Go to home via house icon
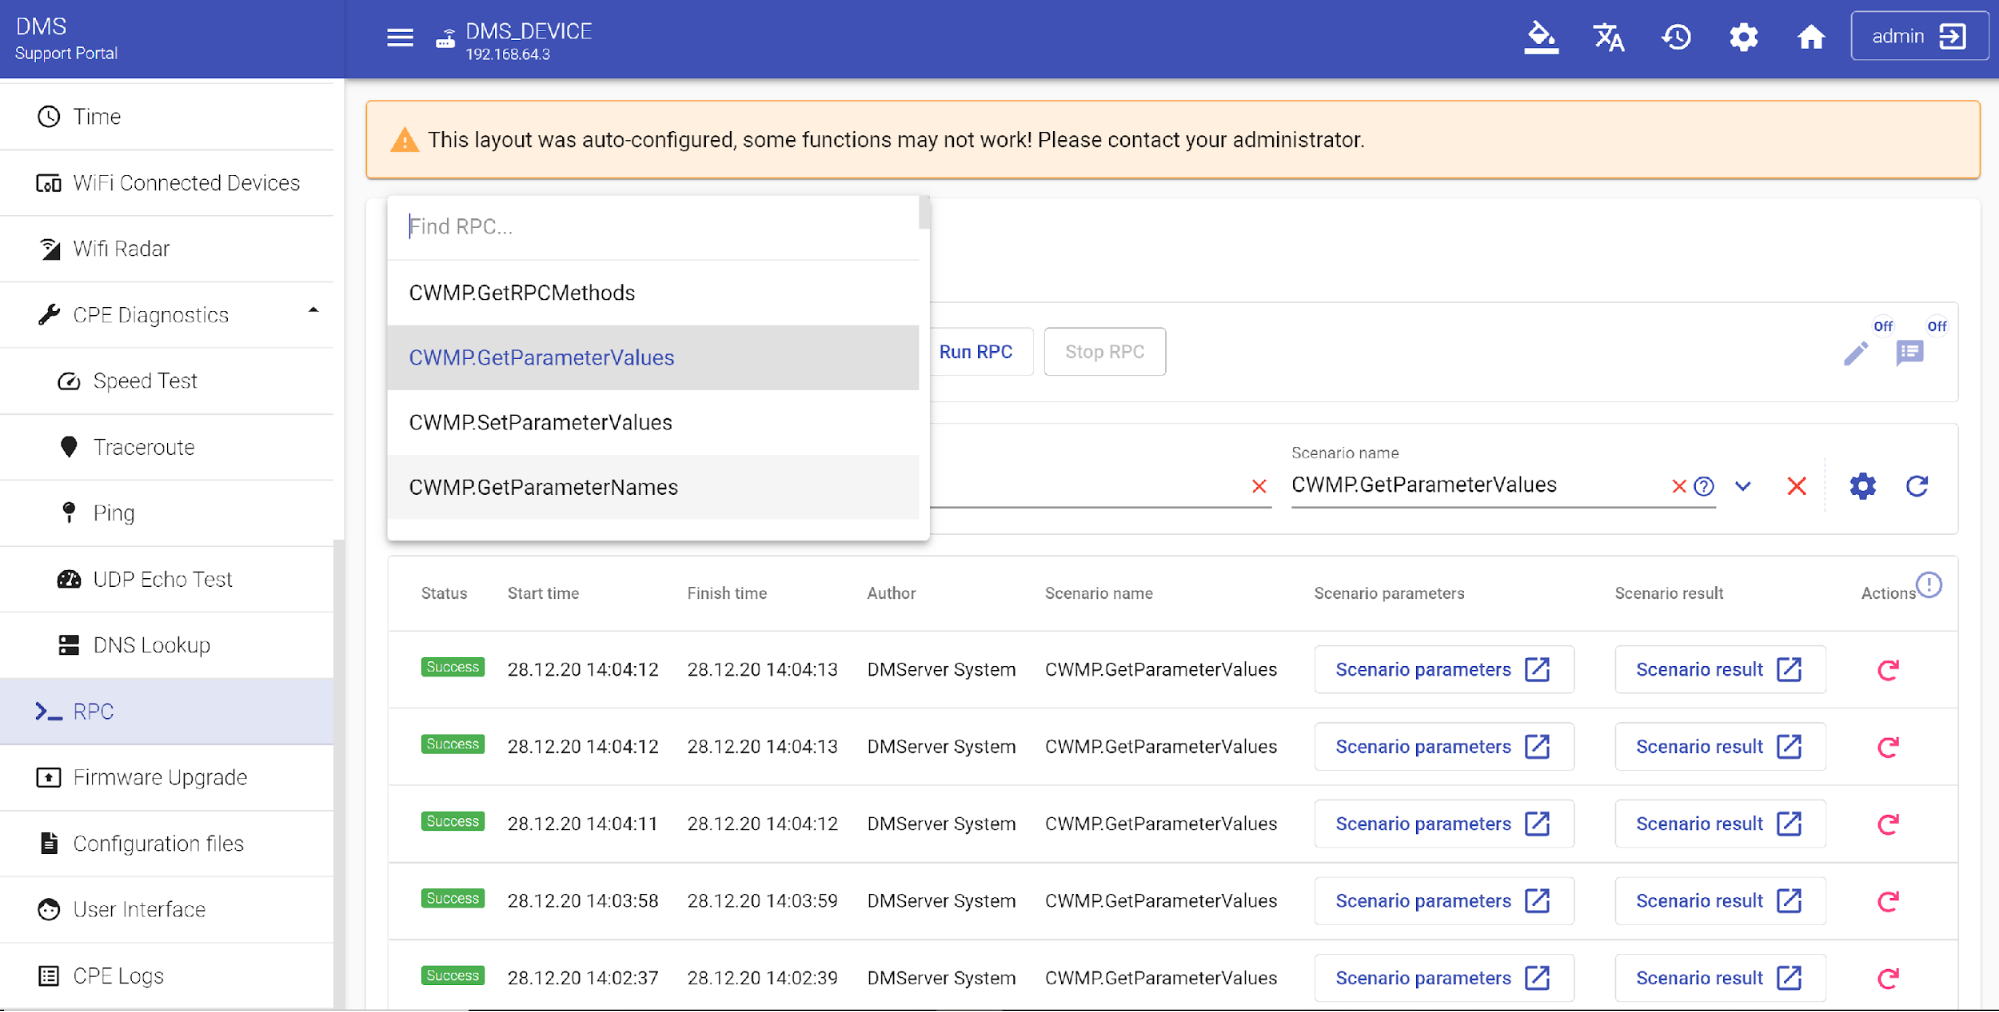 coord(1811,38)
